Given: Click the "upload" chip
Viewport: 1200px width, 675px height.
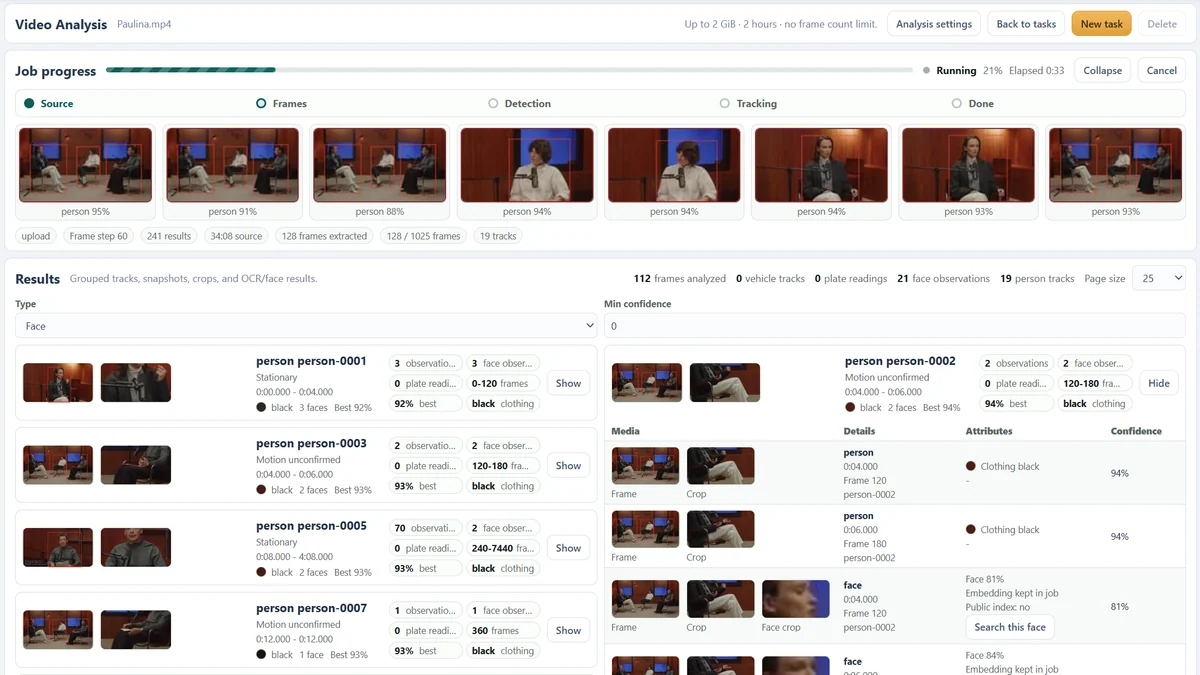Looking at the screenshot, I should 36,236.
